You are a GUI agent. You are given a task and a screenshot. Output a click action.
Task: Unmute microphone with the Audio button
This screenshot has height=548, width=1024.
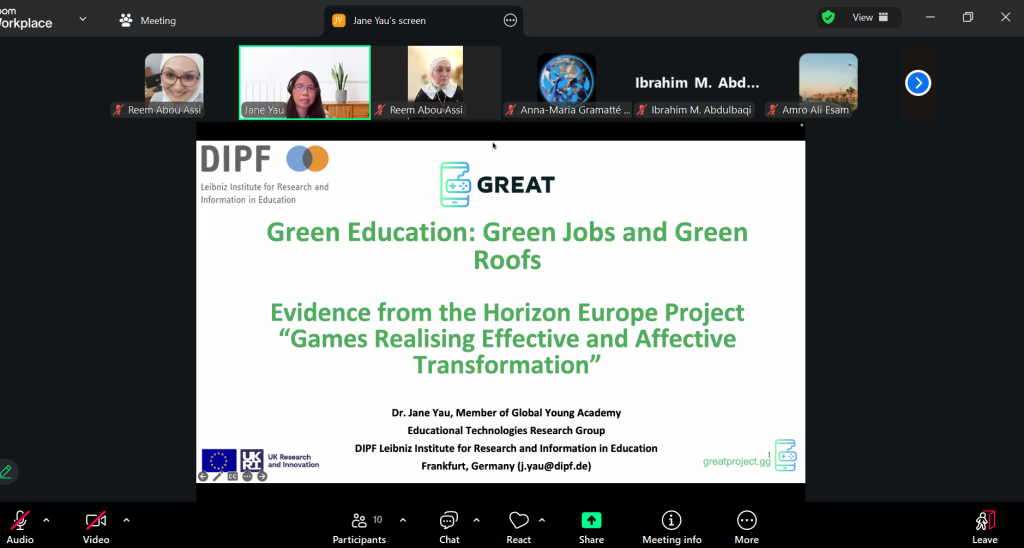coord(19,526)
